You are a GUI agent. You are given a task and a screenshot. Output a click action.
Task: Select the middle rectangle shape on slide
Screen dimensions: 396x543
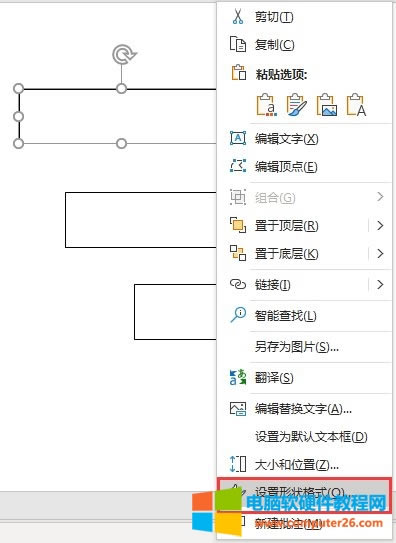click(141, 220)
